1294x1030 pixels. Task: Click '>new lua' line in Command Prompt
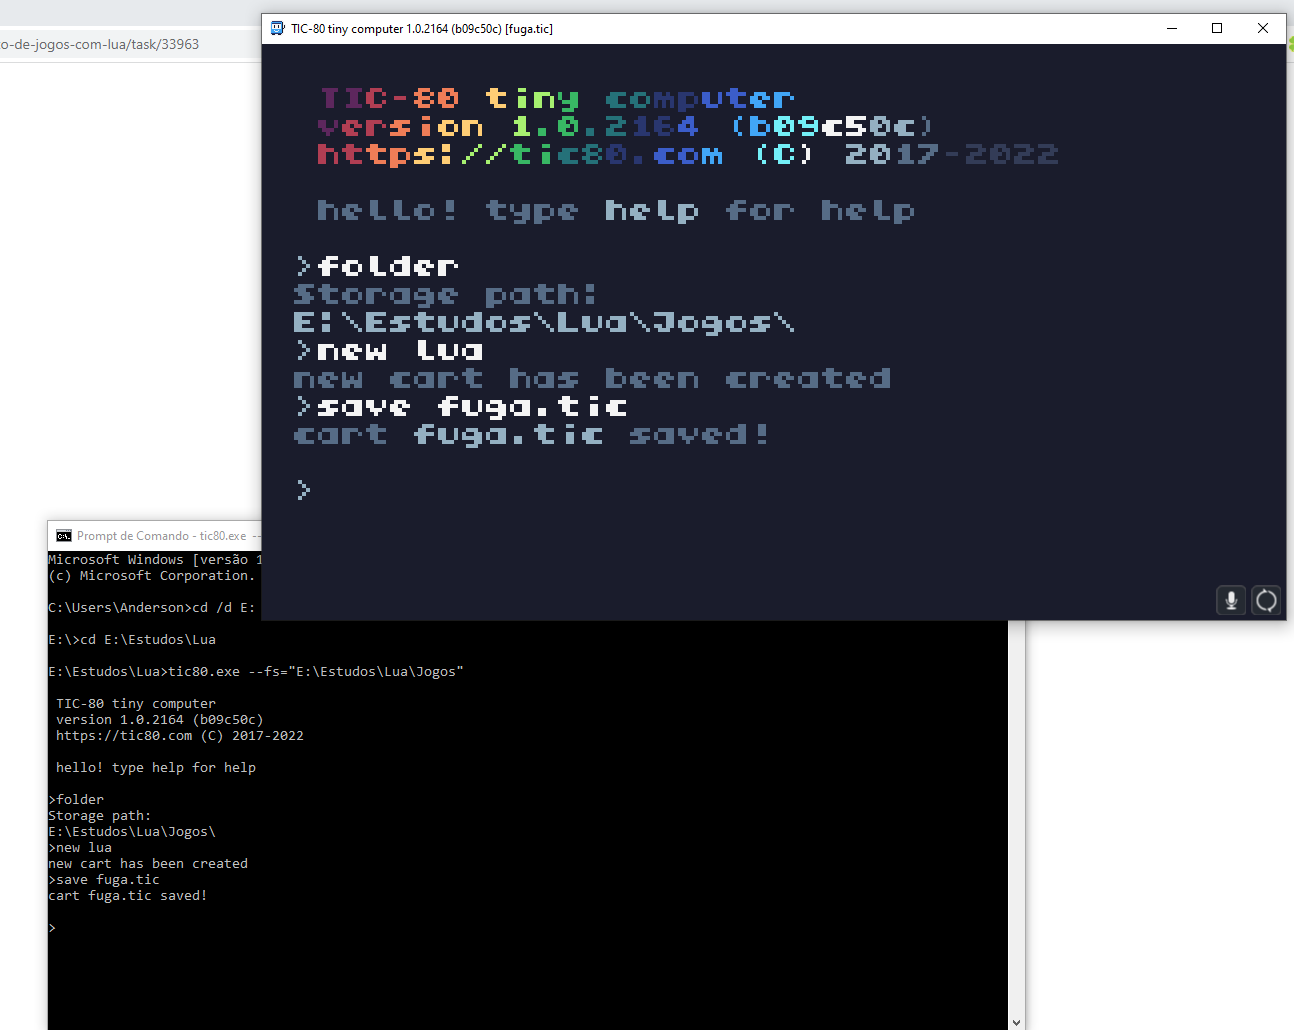pyautogui.click(x=80, y=848)
